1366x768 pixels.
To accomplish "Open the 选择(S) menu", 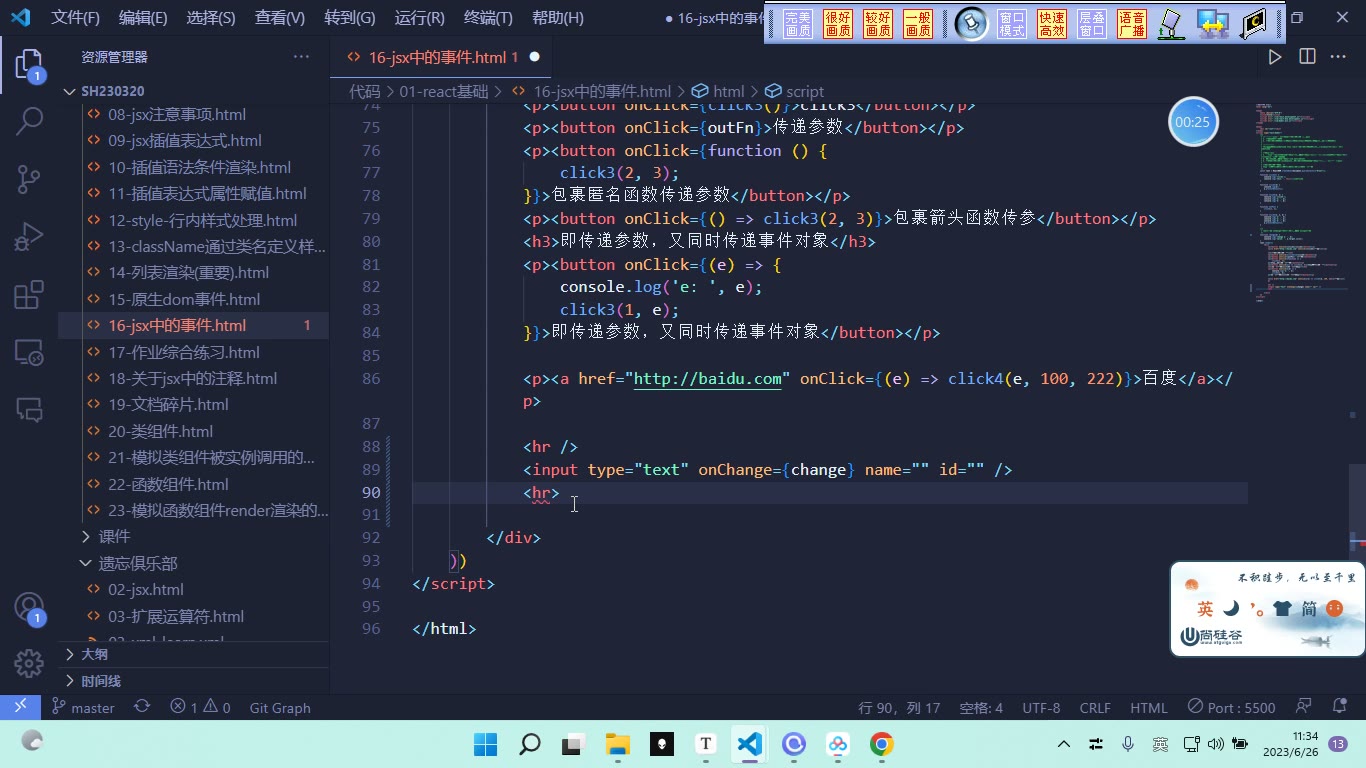I will click(211, 18).
